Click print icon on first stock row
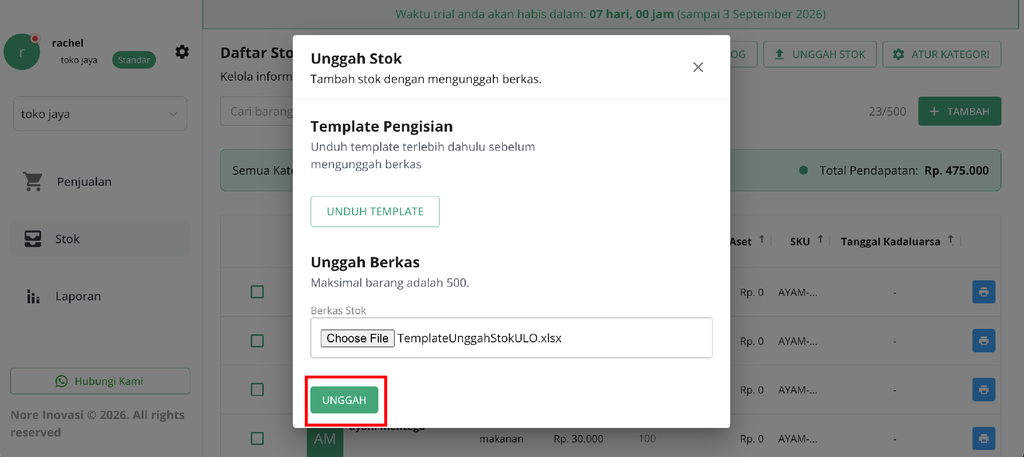This screenshot has height=457, width=1024. (984, 292)
